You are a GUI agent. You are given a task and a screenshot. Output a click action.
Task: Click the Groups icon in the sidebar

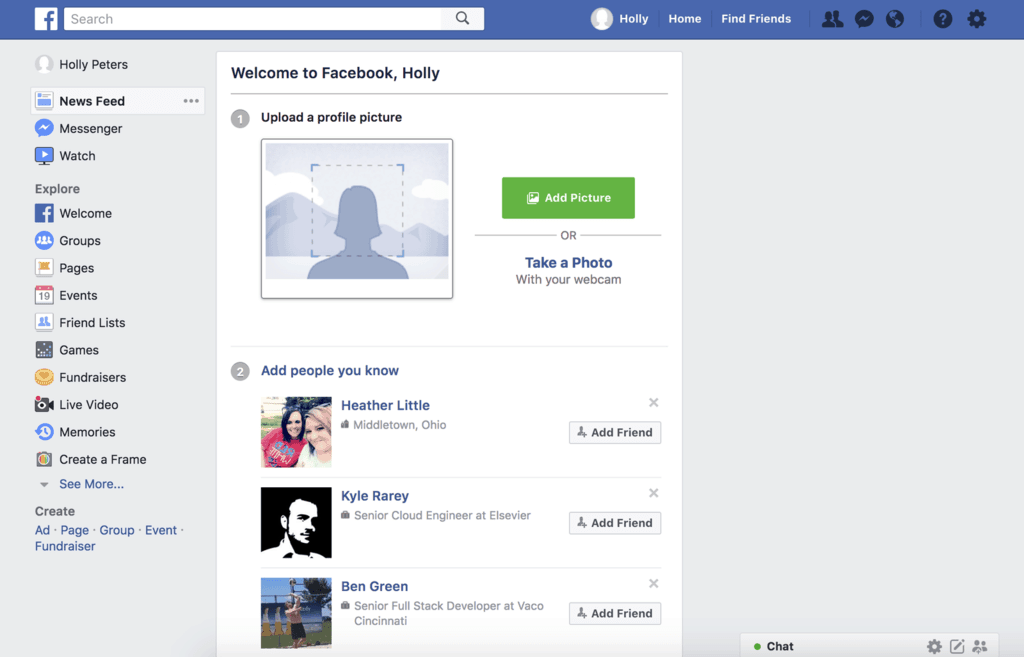[44, 240]
